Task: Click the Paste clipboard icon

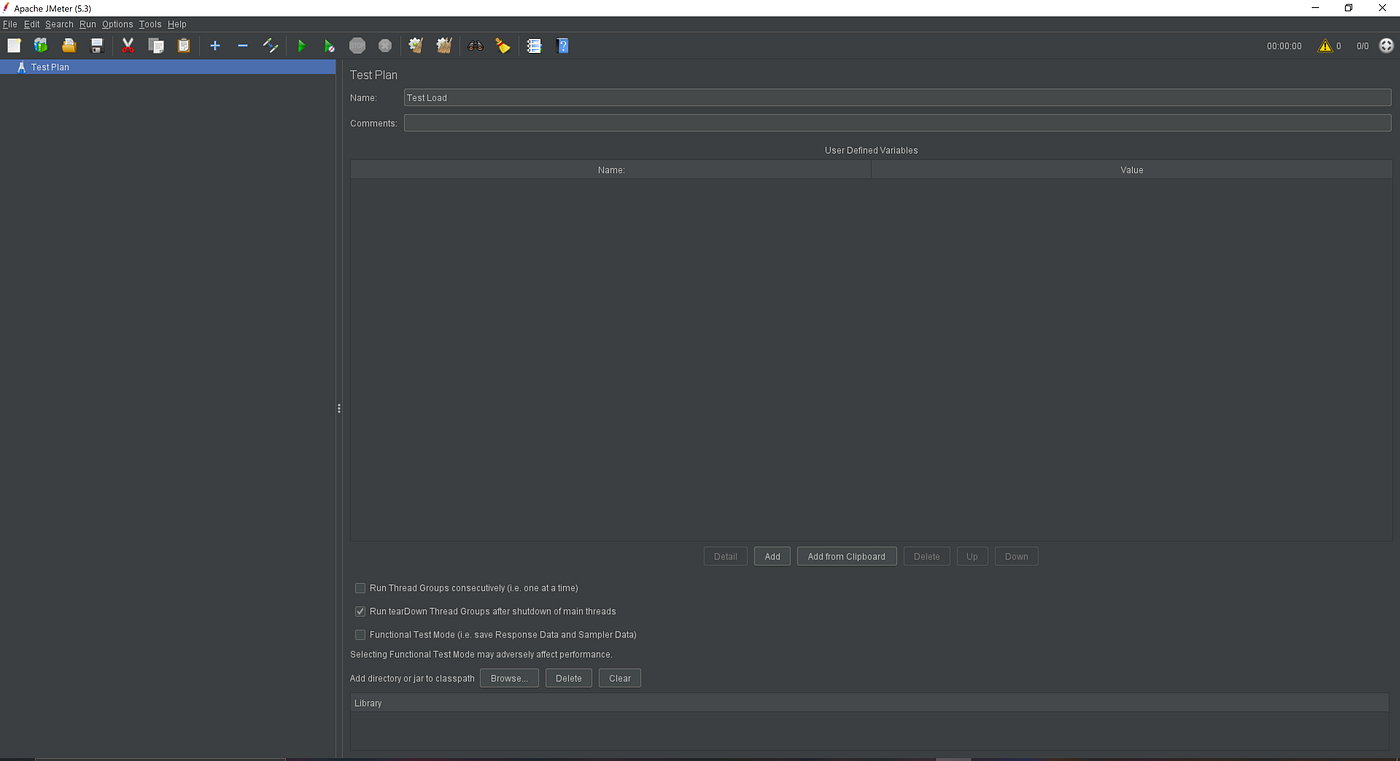Action: tap(184, 46)
